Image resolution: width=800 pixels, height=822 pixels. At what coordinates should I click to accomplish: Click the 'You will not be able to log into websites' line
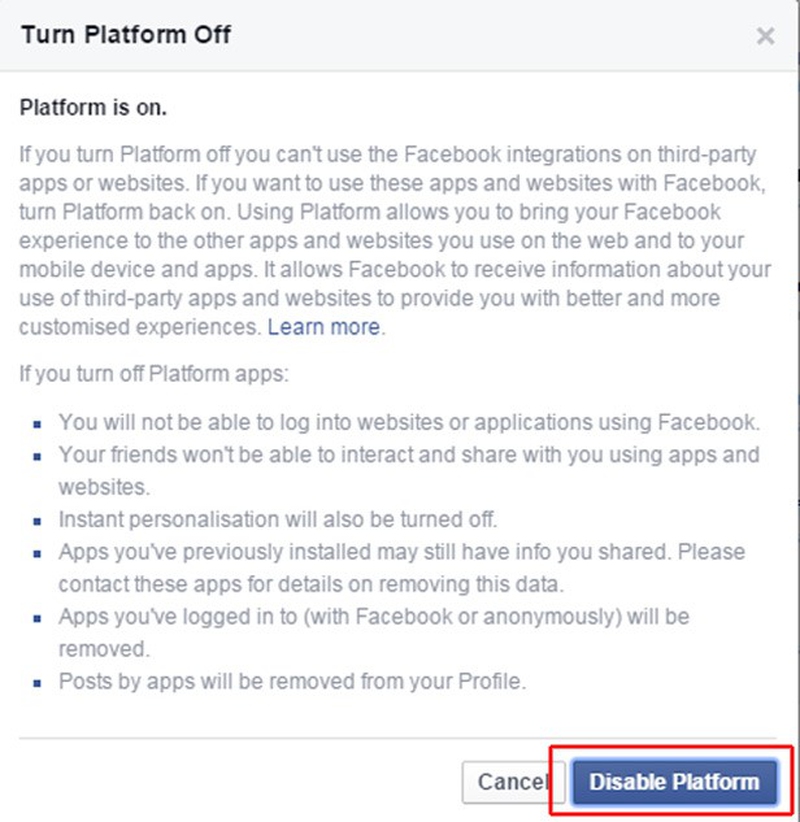(409, 423)
